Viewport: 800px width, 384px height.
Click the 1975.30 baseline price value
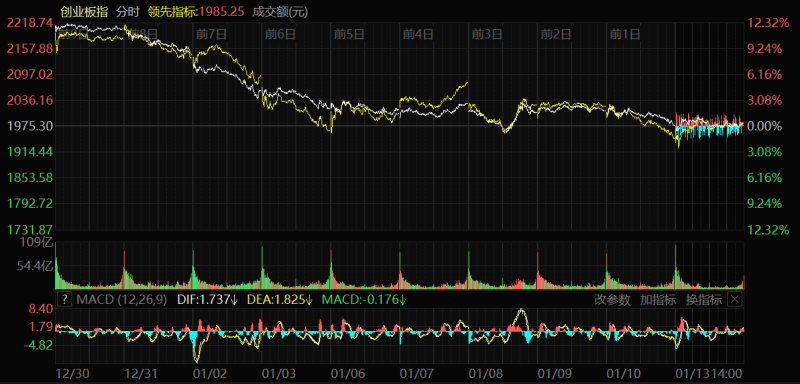pyautogui.click(x=30, y=126)
